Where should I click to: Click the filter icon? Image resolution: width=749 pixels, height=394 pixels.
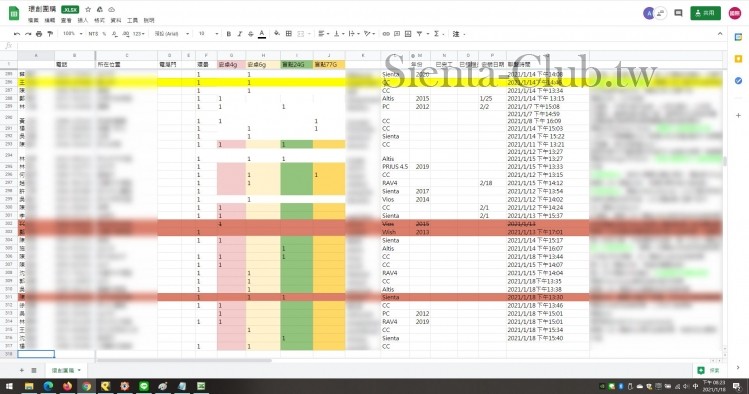pyautogui.click(x=419, y=34)
